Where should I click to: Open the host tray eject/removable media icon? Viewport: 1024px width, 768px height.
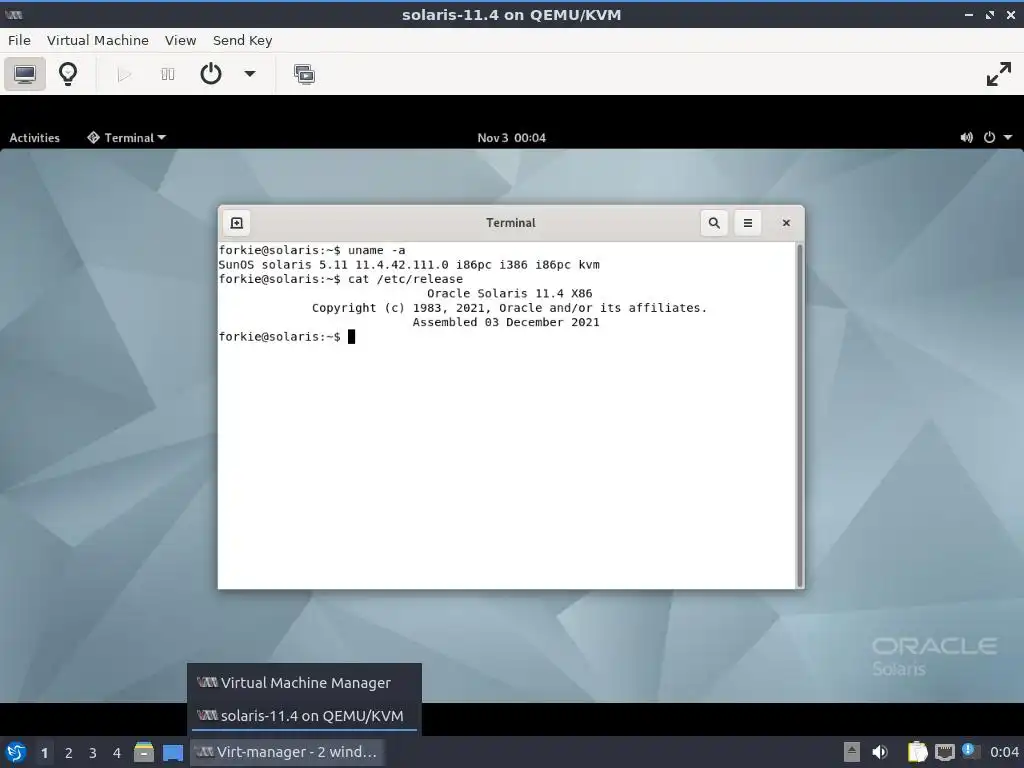852,752
